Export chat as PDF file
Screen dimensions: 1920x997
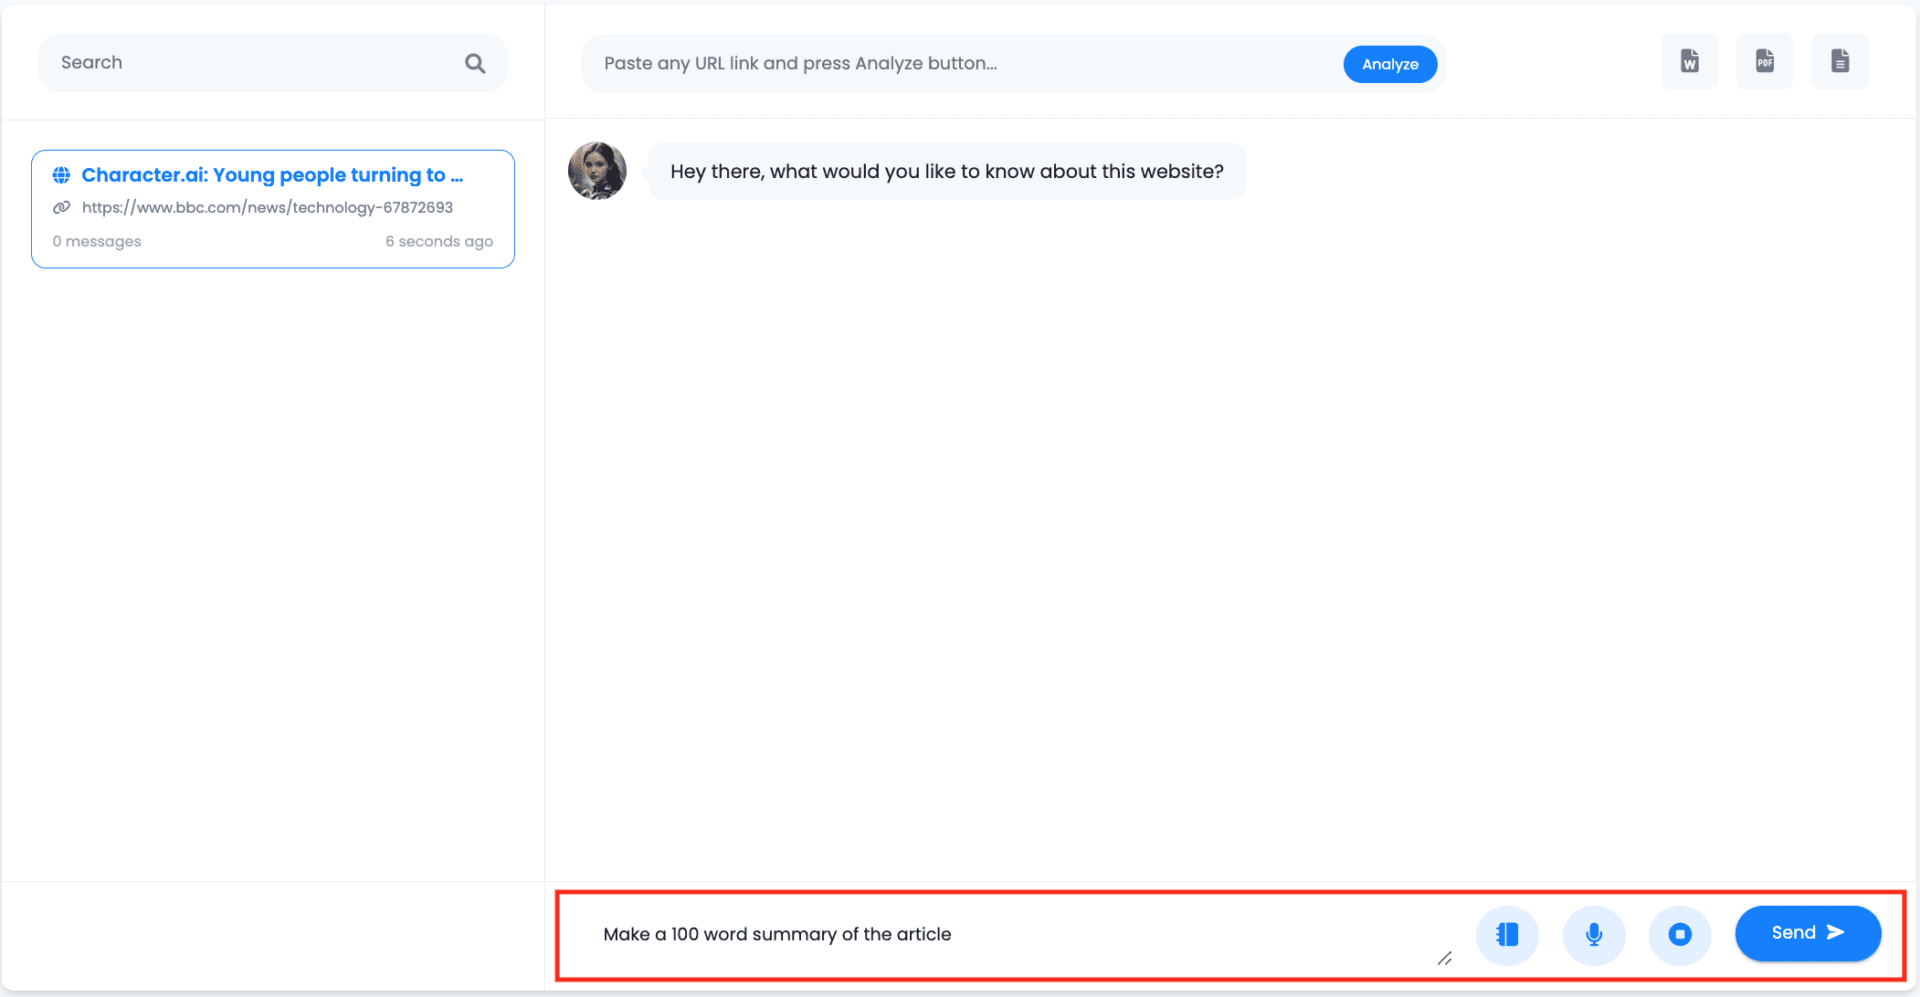(1764, 62)
